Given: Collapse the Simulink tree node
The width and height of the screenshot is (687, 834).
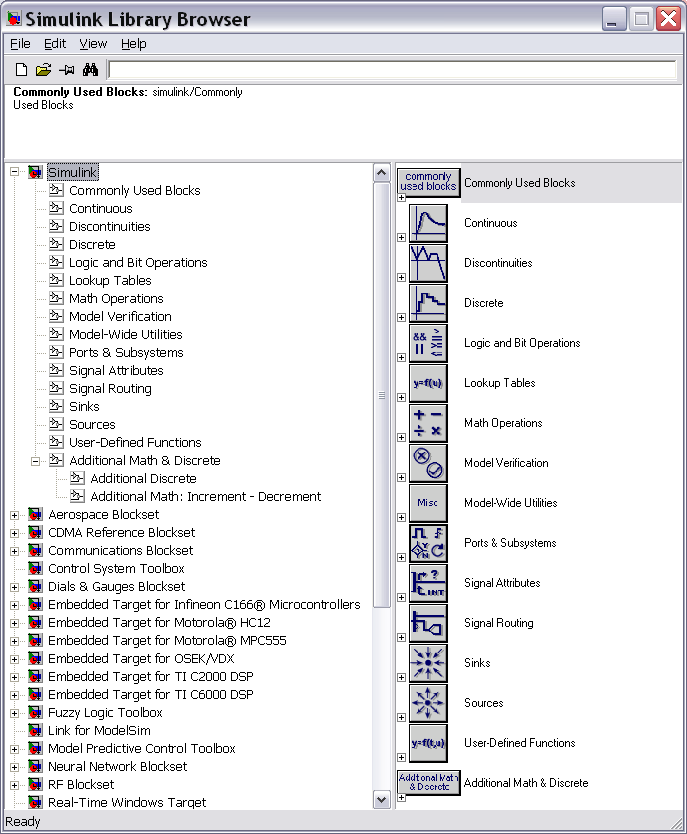Looking at the screenshot, I should [x=14, y=172].
